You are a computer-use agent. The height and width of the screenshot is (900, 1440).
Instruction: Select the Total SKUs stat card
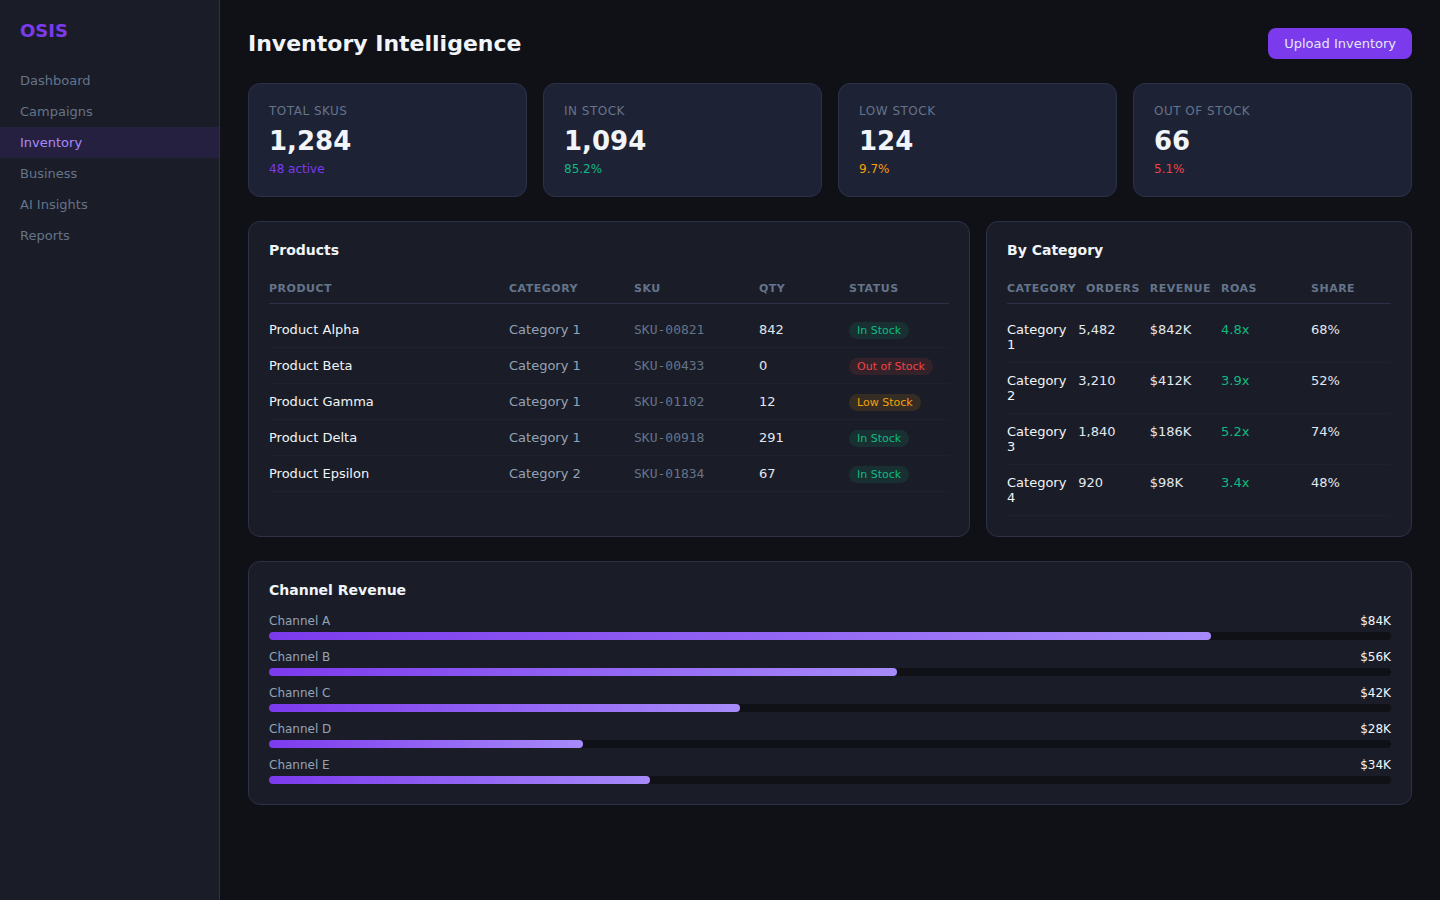pos(387,140)
